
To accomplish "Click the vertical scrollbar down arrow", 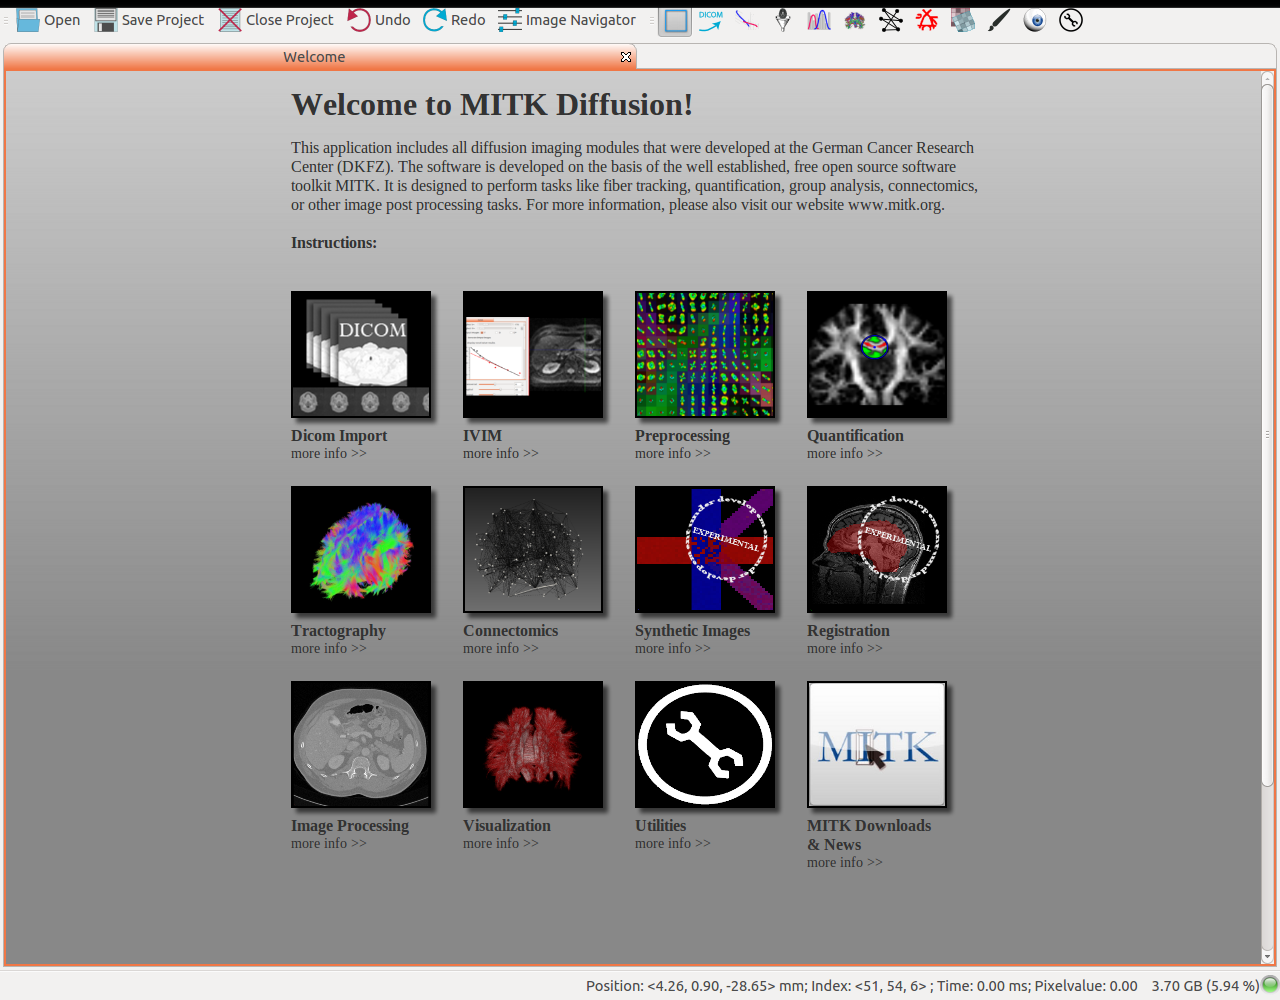I will (1268, 957).
